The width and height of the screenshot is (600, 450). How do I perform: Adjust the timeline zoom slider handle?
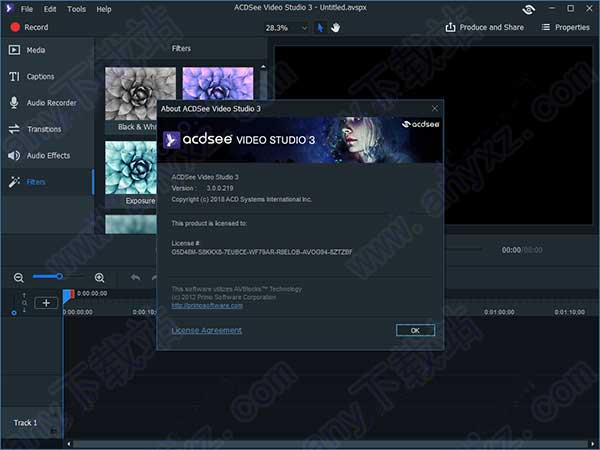click(x=59, y=276)
